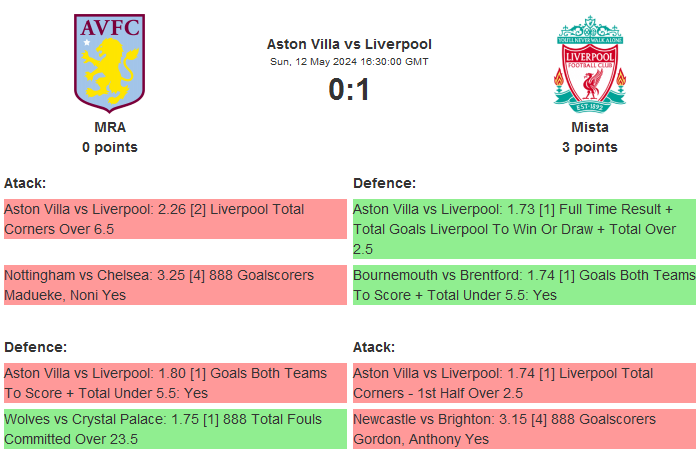Click the Liverpool club crest
The image size is (700, 460).
[x=590, y=62]
